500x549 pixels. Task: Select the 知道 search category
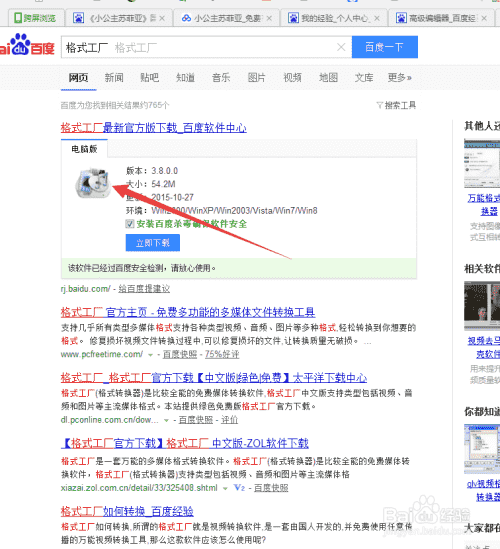pyautogui.click(x=185, y=77)
